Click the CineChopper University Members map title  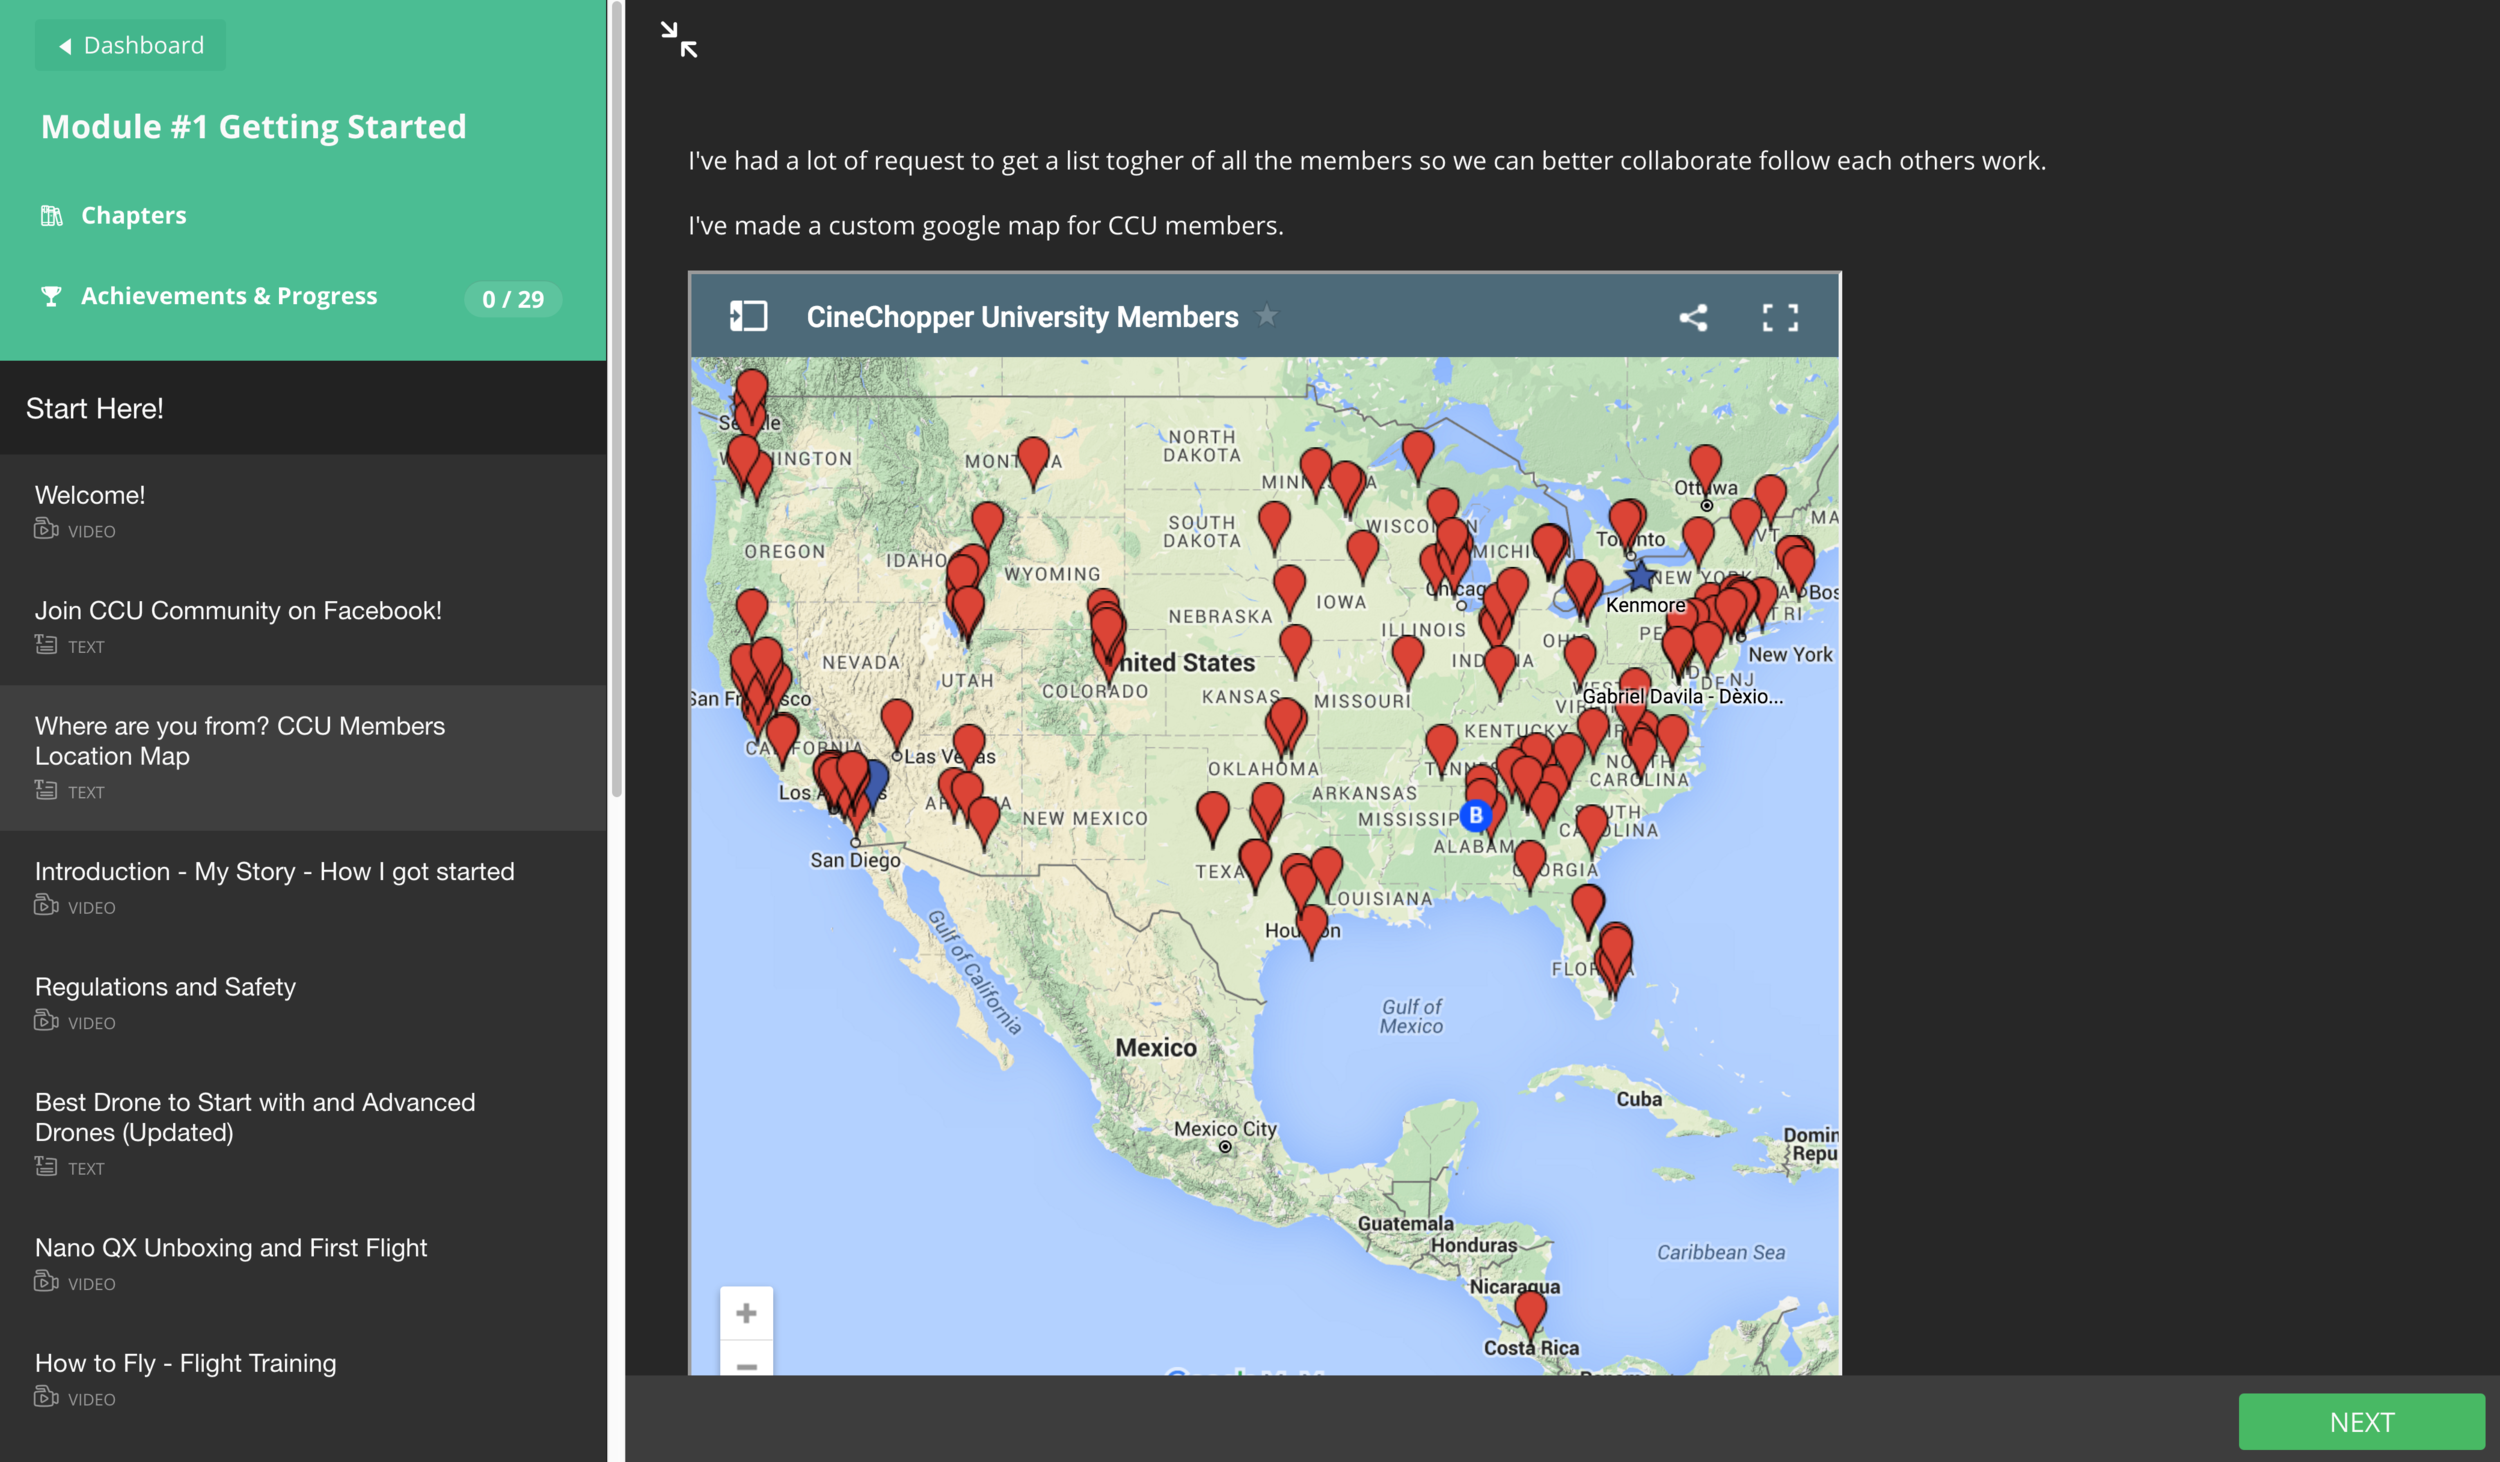coord(1022,317)
